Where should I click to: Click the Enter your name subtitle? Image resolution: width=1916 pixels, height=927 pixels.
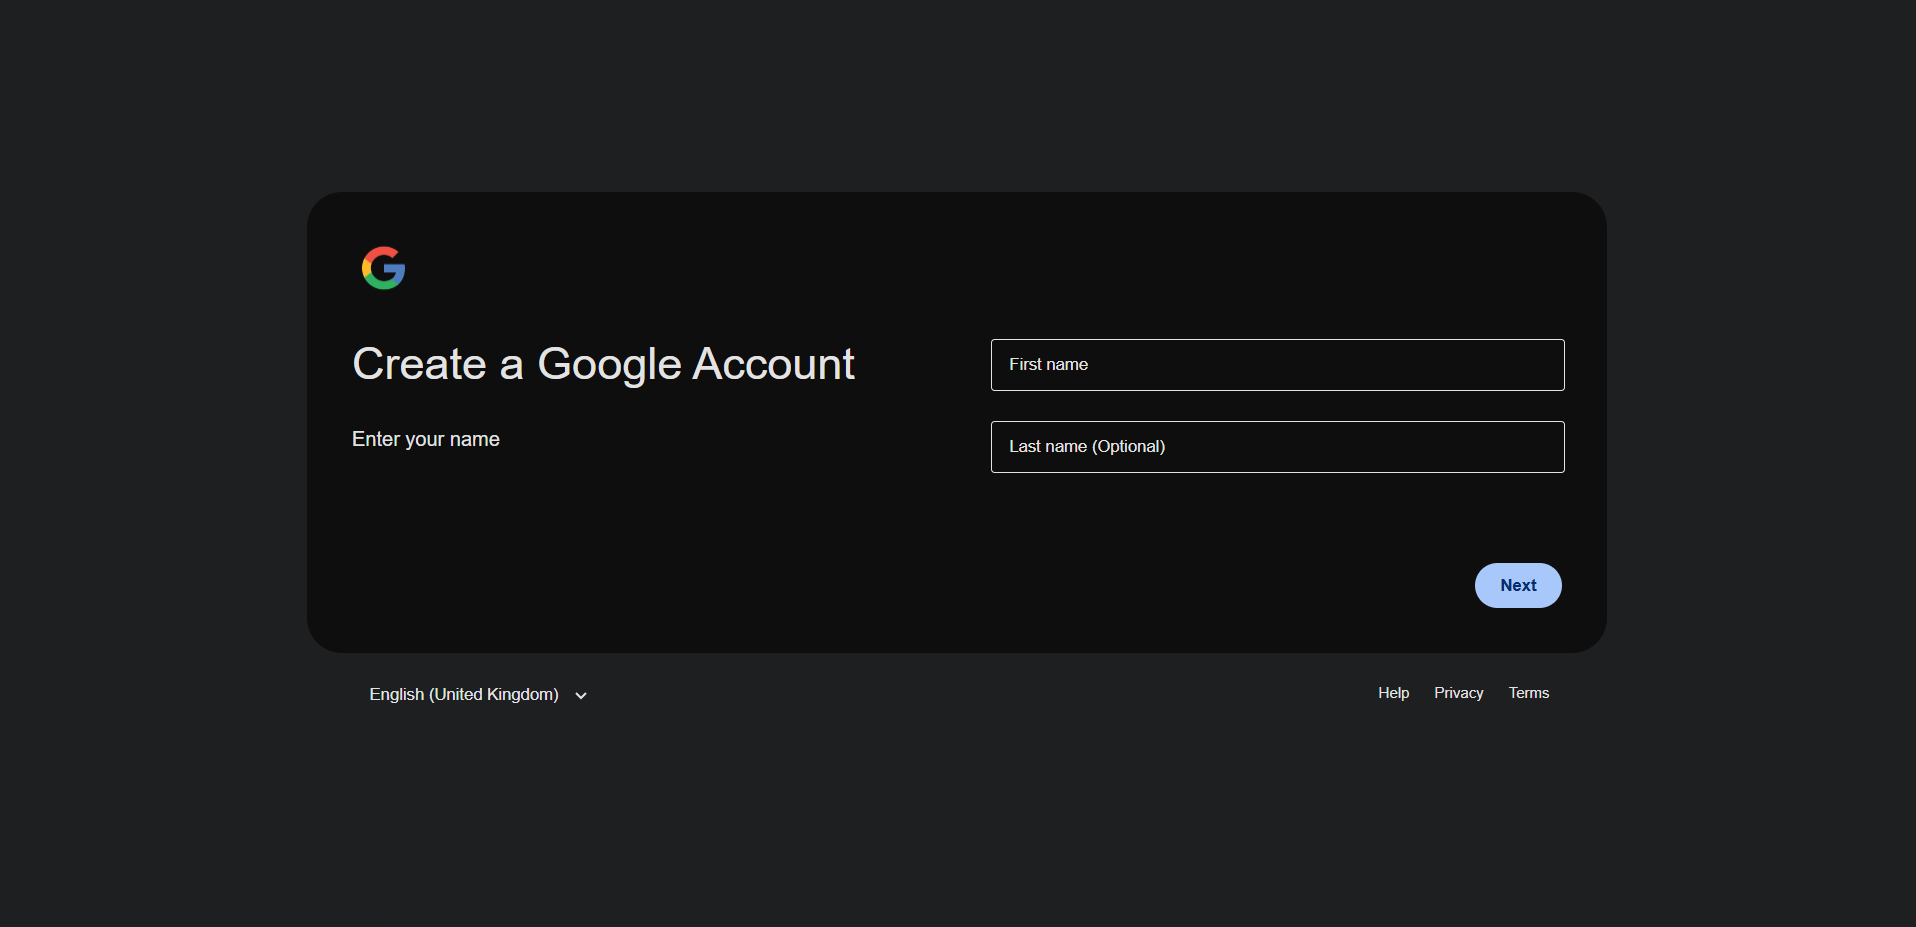click(x=425, y=439)
